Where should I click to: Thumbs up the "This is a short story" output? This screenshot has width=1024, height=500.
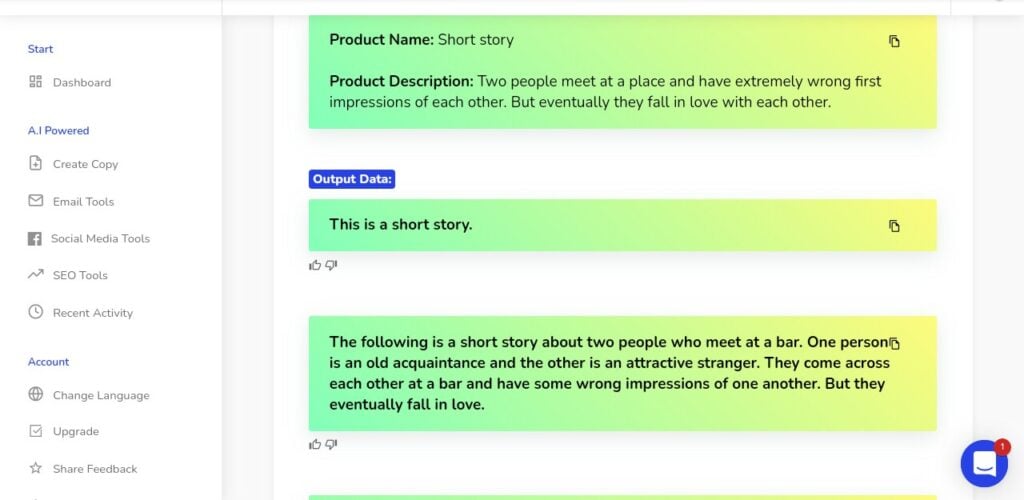[315, 265]
